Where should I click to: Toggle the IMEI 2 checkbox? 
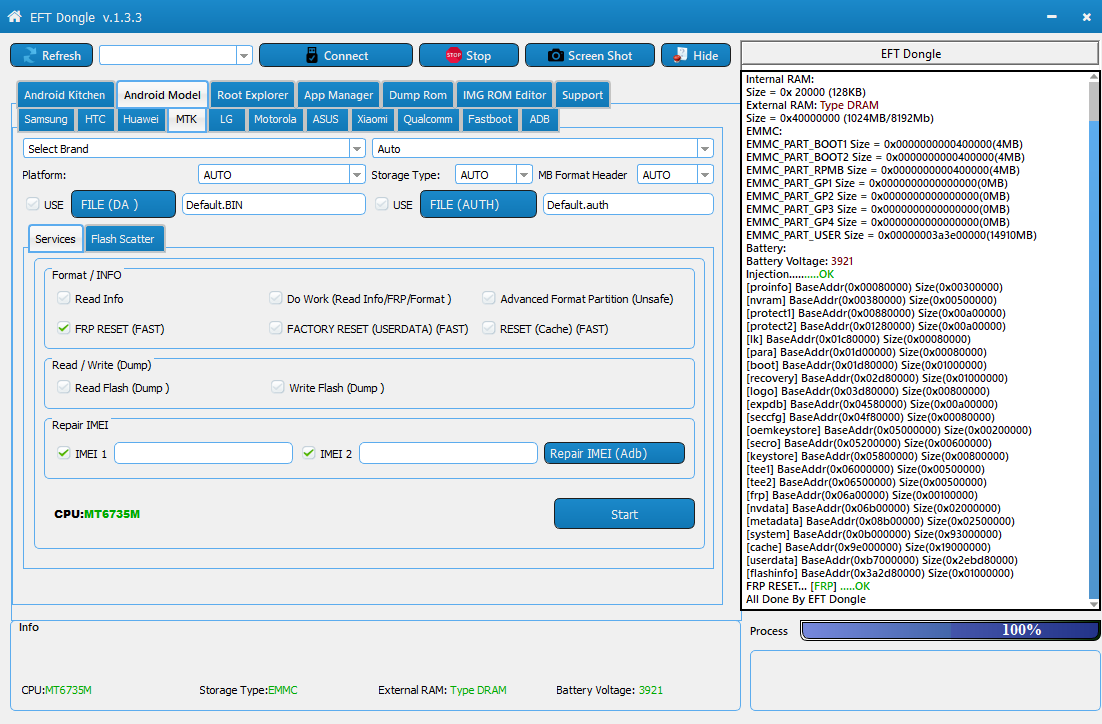309,453
